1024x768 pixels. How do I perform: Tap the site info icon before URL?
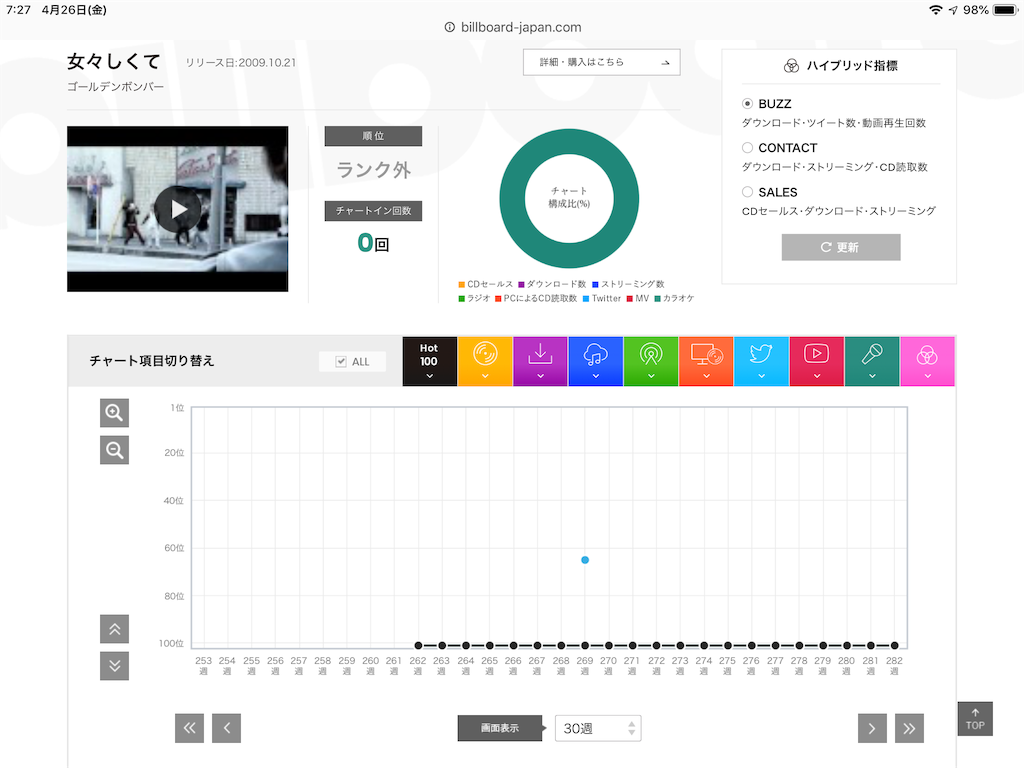click(x=449, y=27)
